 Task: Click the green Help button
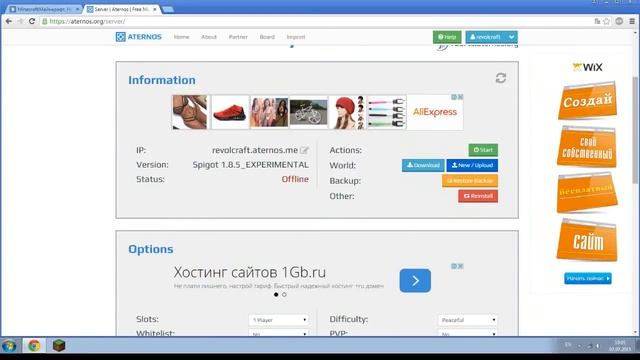coord(447,37)
